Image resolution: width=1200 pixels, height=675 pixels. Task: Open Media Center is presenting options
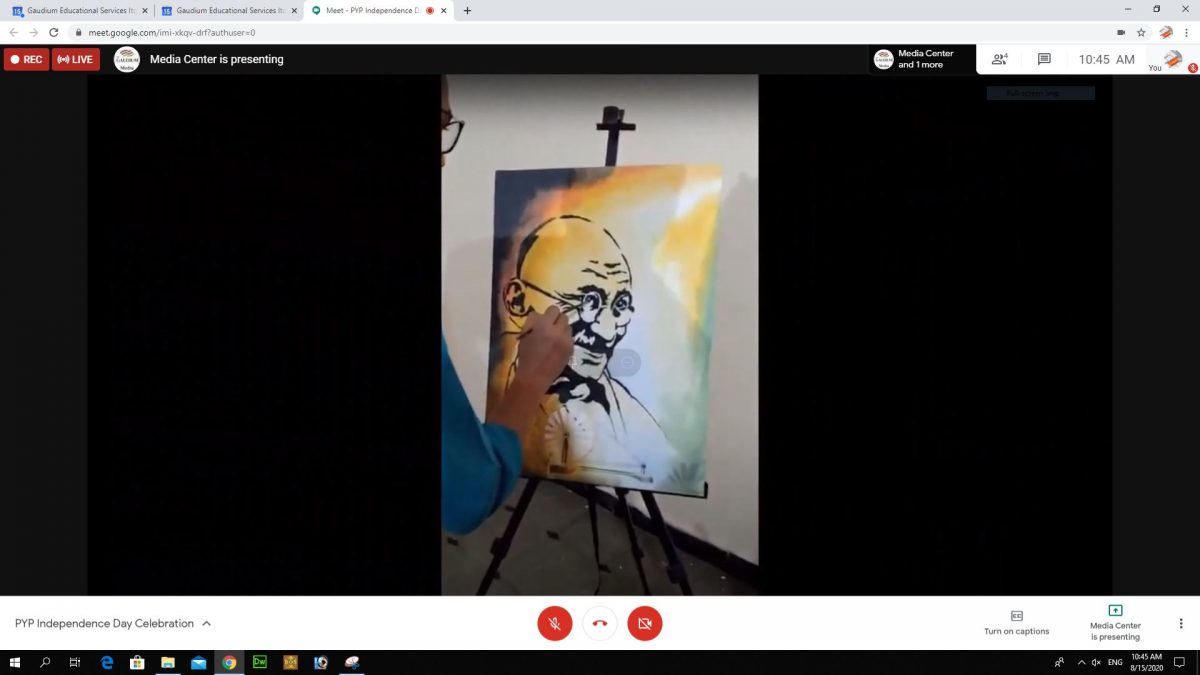point(1115,623)
